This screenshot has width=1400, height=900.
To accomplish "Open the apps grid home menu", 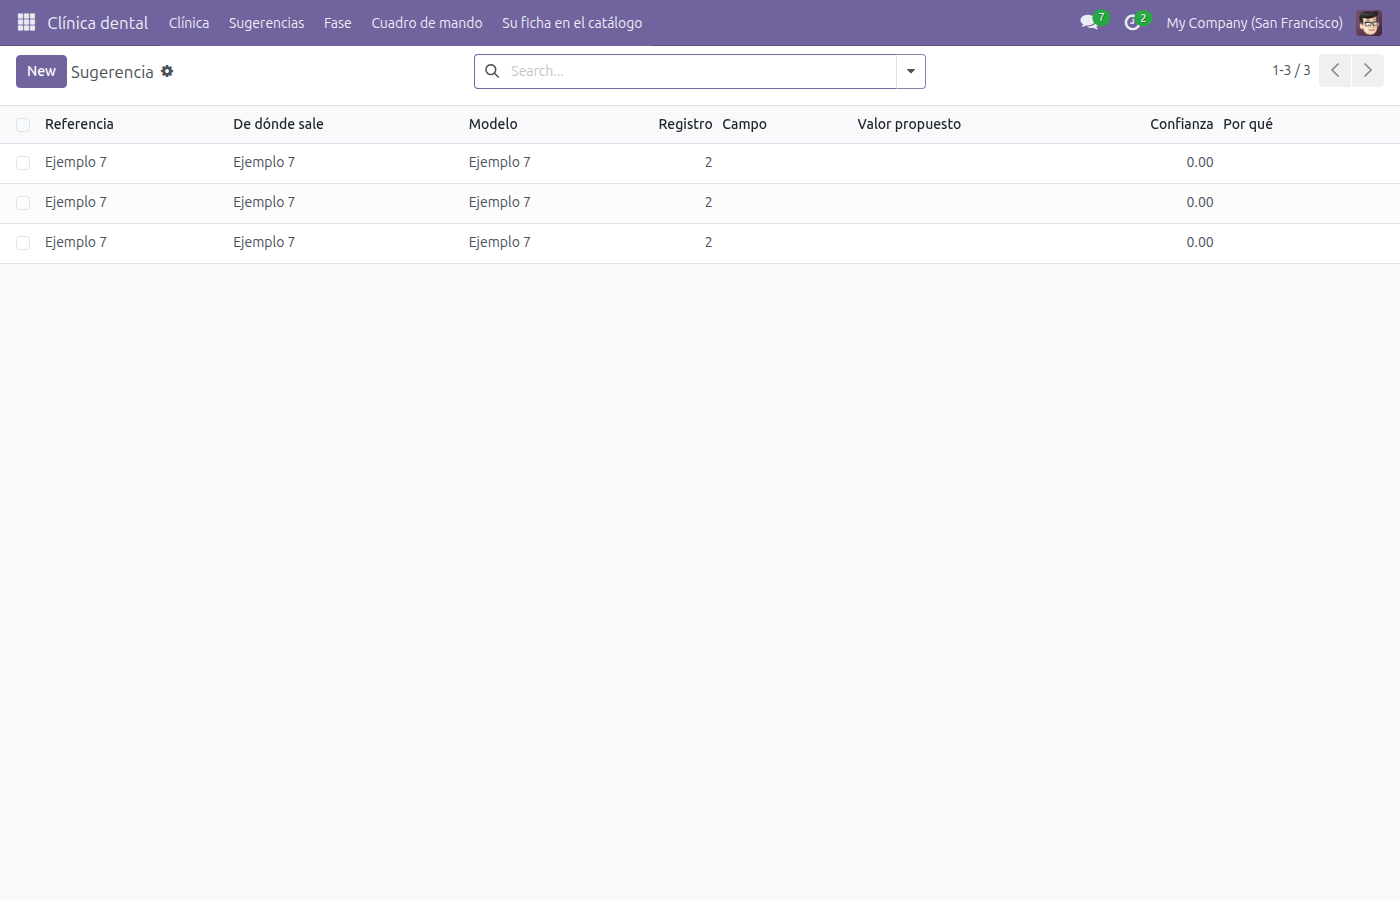I will click(x=27, y=22).
